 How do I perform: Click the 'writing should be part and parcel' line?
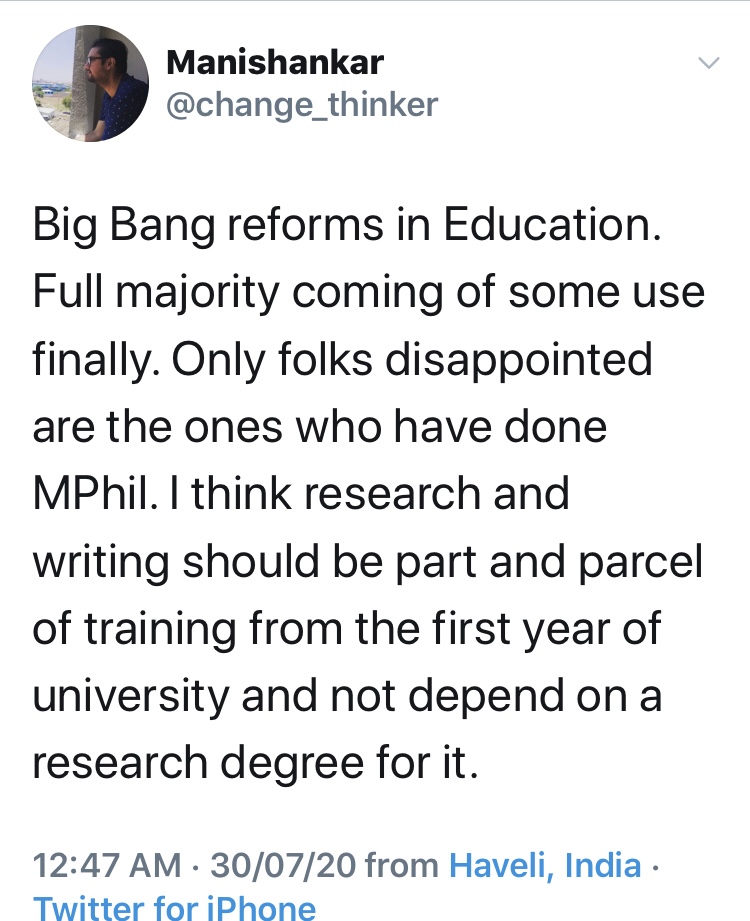[368, 562]
